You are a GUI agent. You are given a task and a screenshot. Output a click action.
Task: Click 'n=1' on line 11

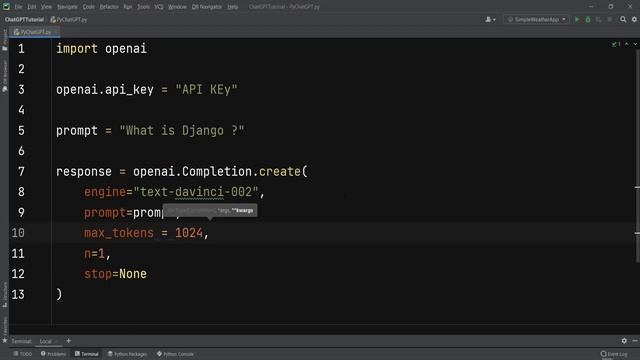pyautogui.click(x=94, y=253)
